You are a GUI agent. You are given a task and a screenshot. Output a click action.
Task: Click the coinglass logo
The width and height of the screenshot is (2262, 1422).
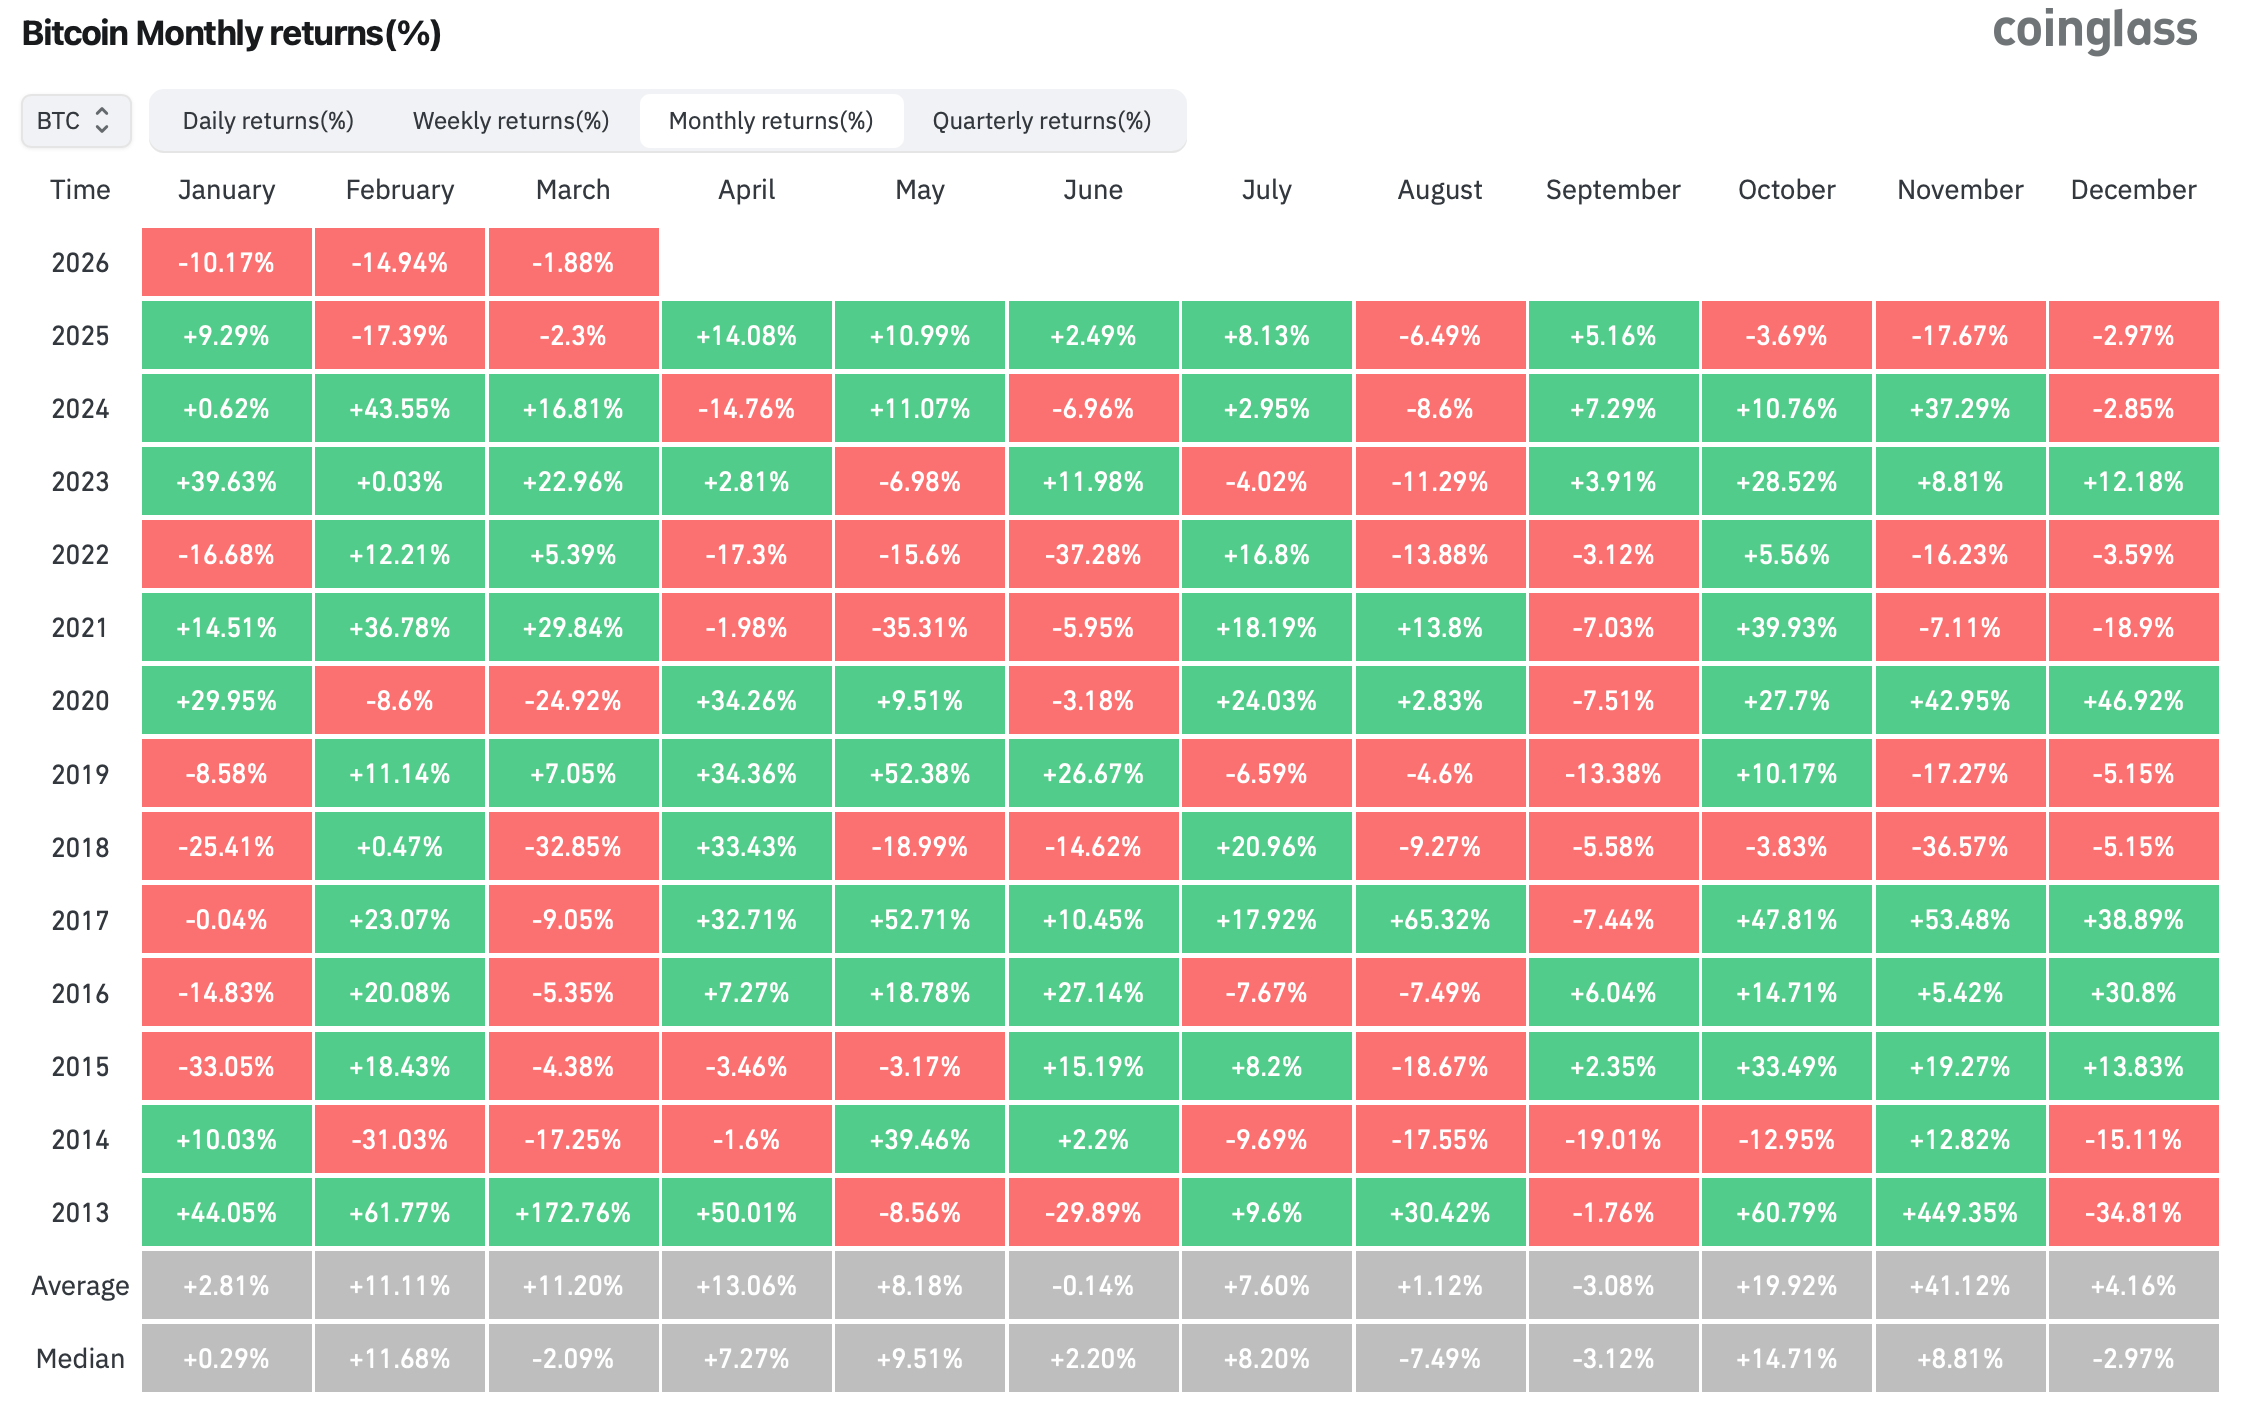coord(2094,30)
